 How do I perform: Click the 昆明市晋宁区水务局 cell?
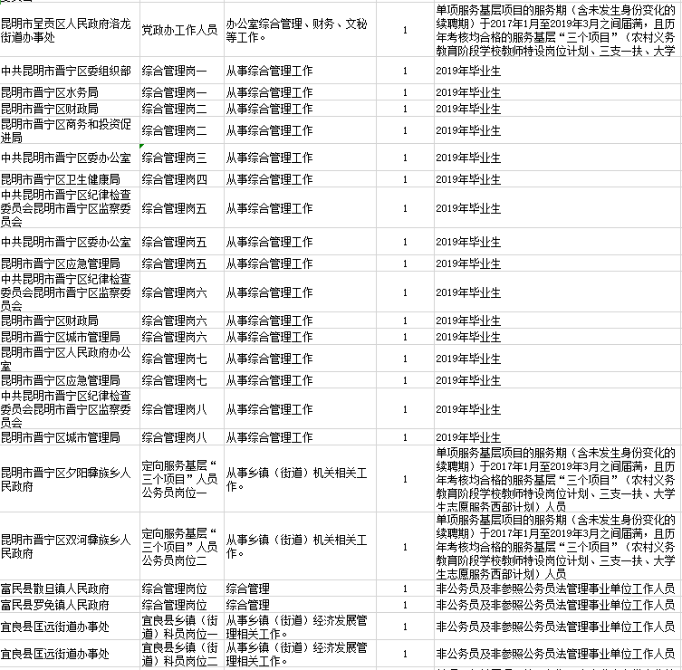coord(68,93)
